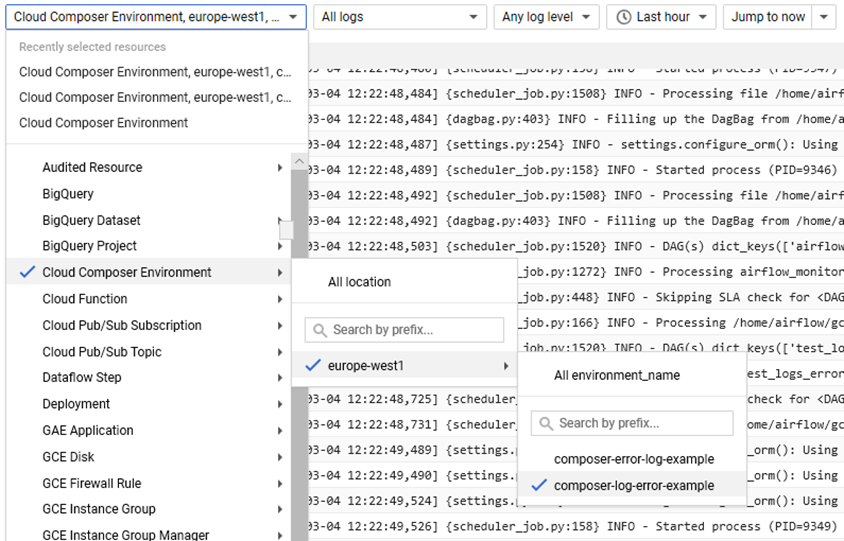
Task: Expand the Dataflow Step submenu arrow
Action: 280,377
